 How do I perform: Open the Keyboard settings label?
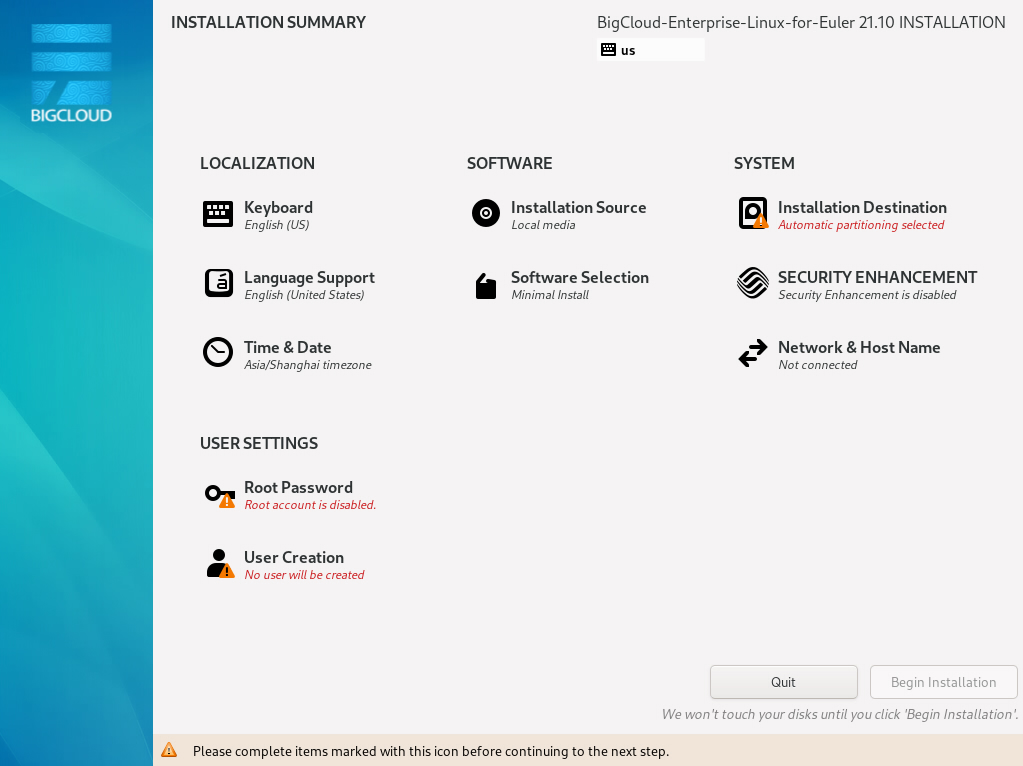pos(278,207)
